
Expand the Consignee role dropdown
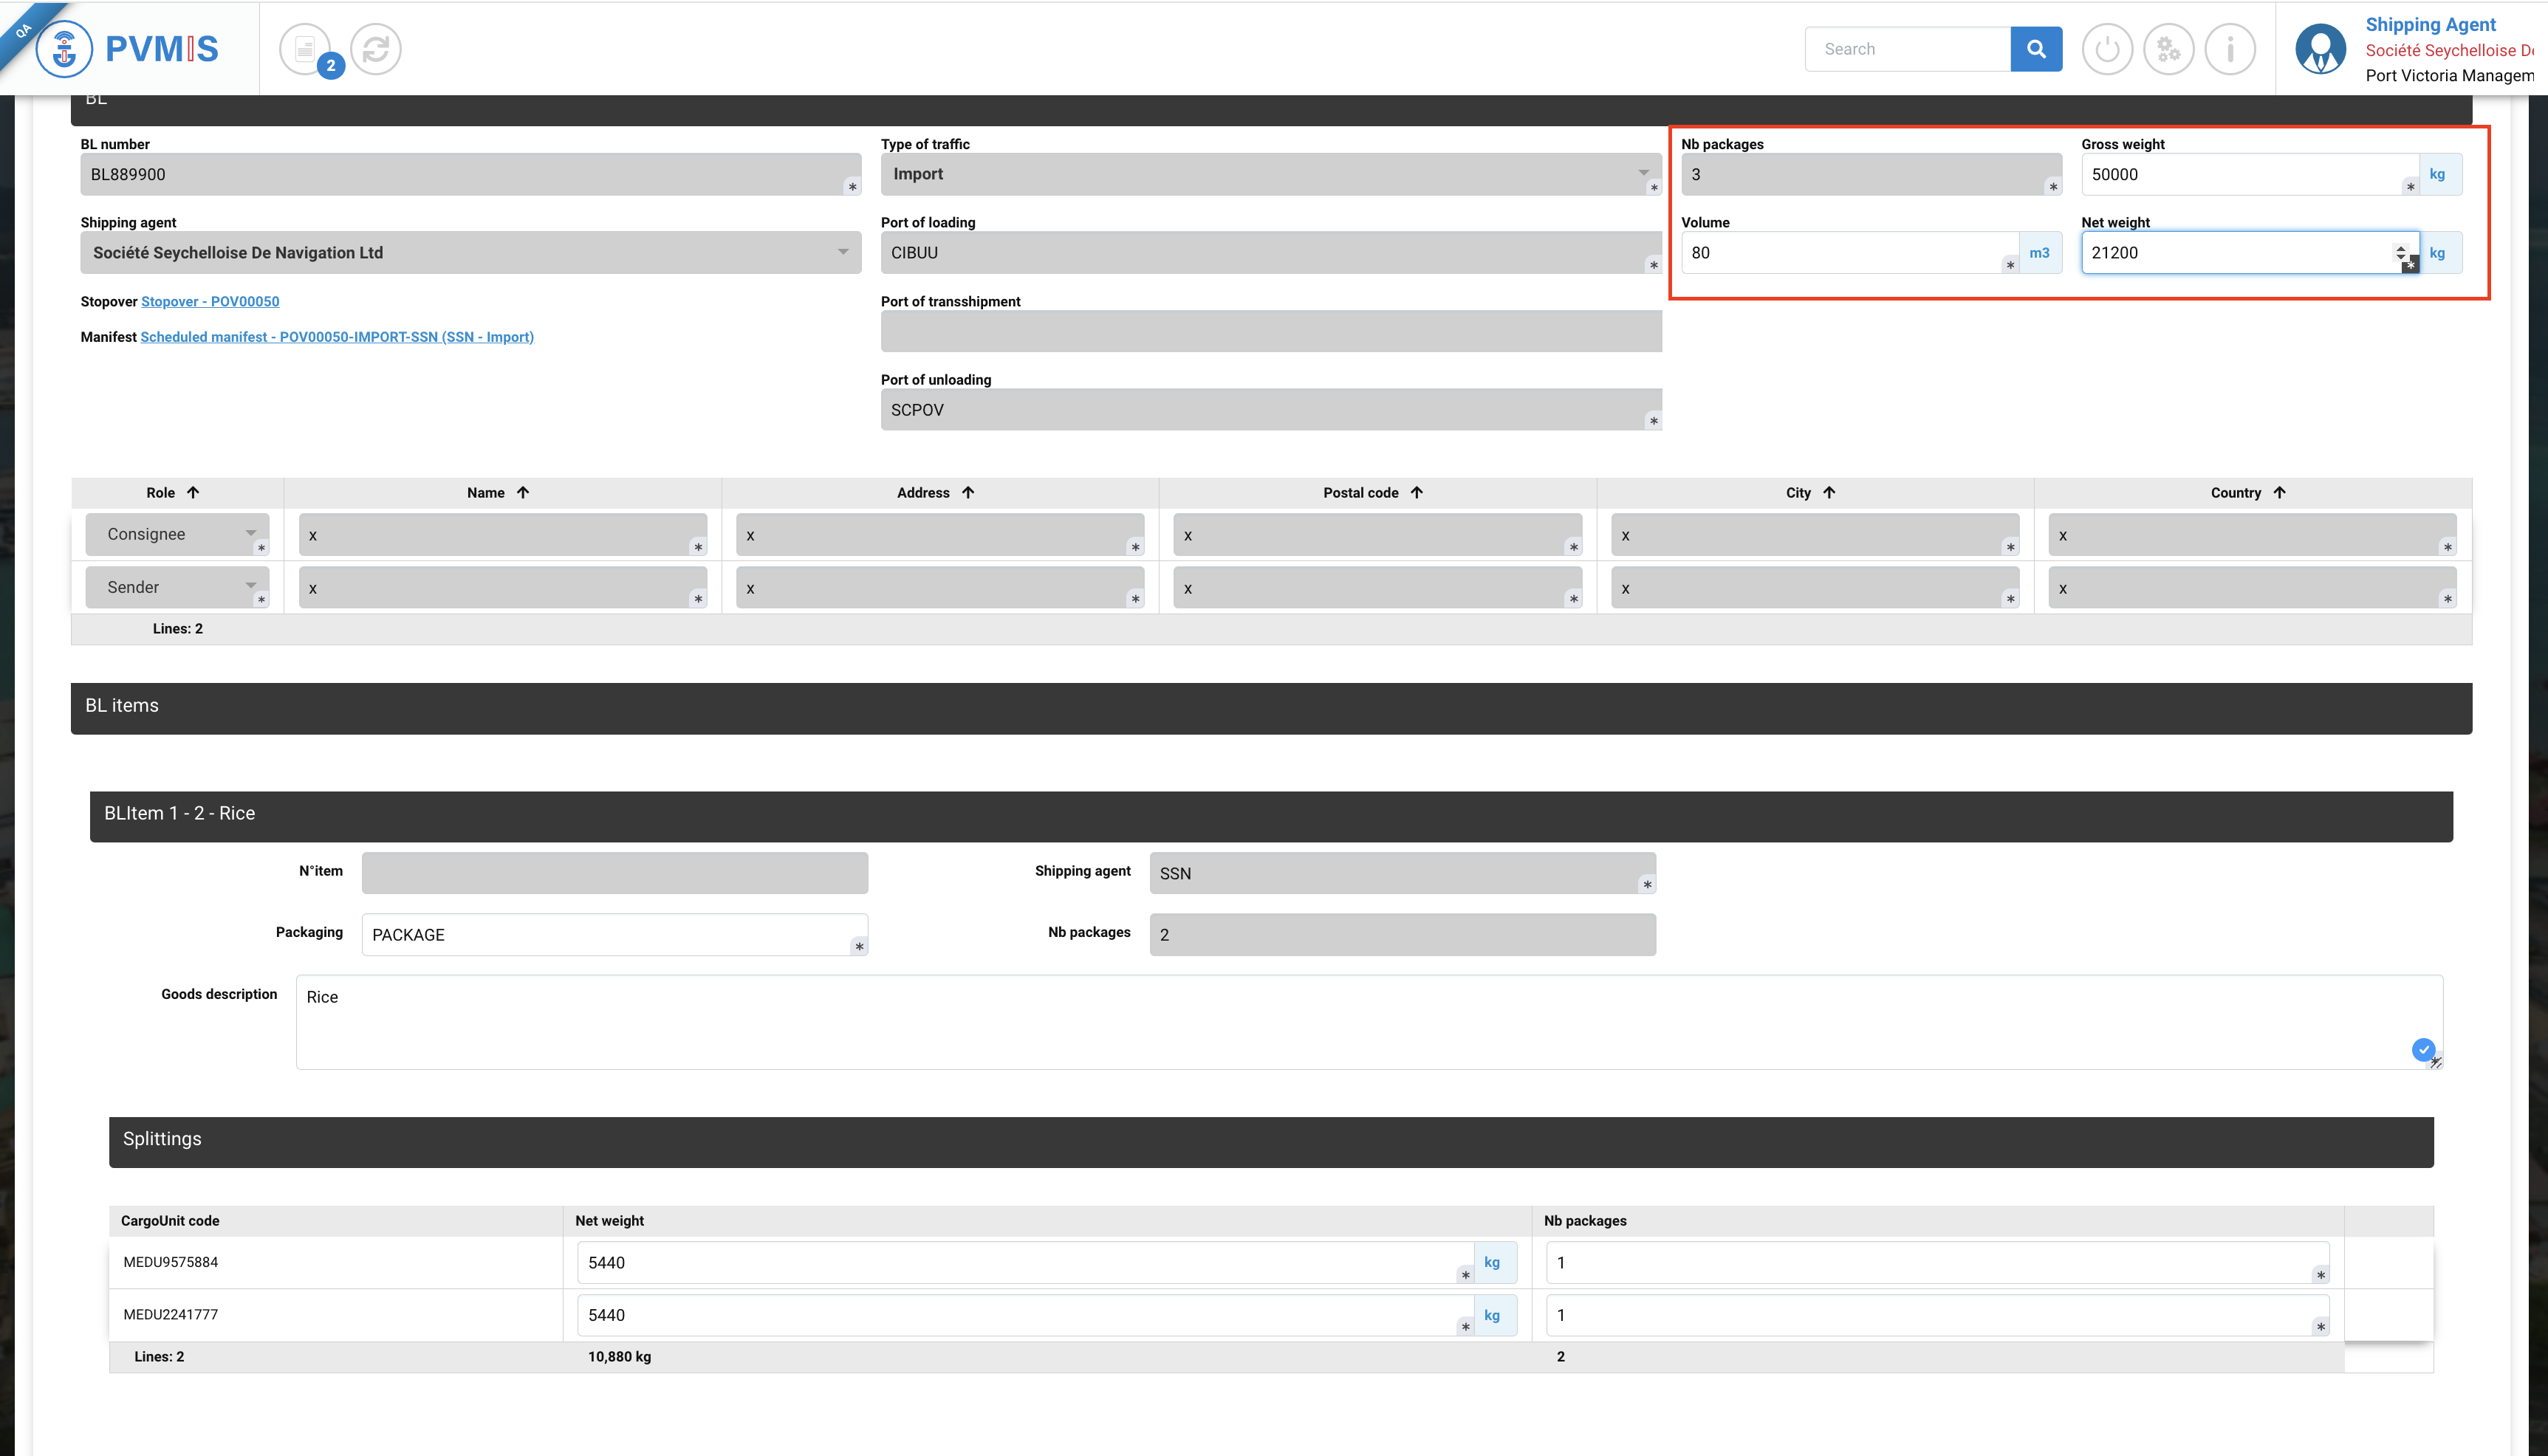point(250,534)
